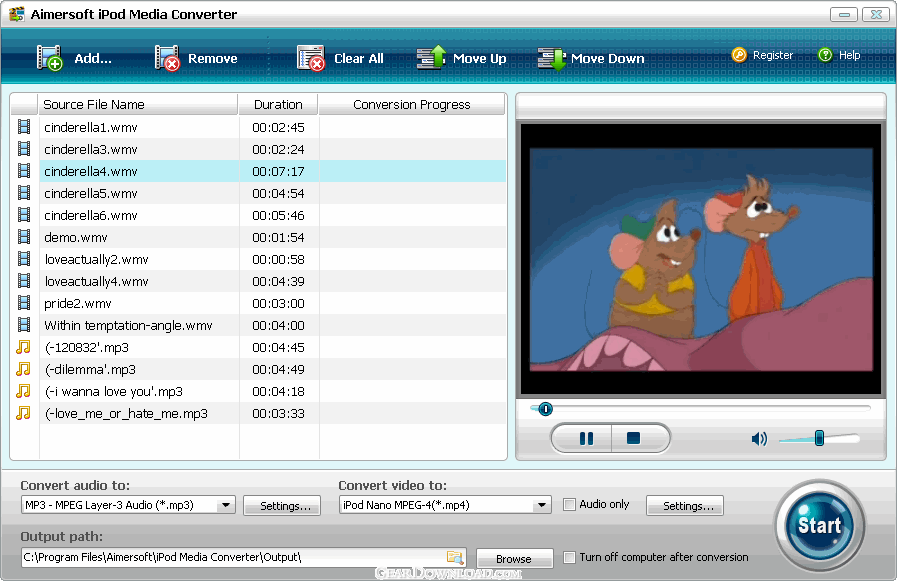
Task: Click the film icon beside cinderella5.wmv
Action: [24, 193]
